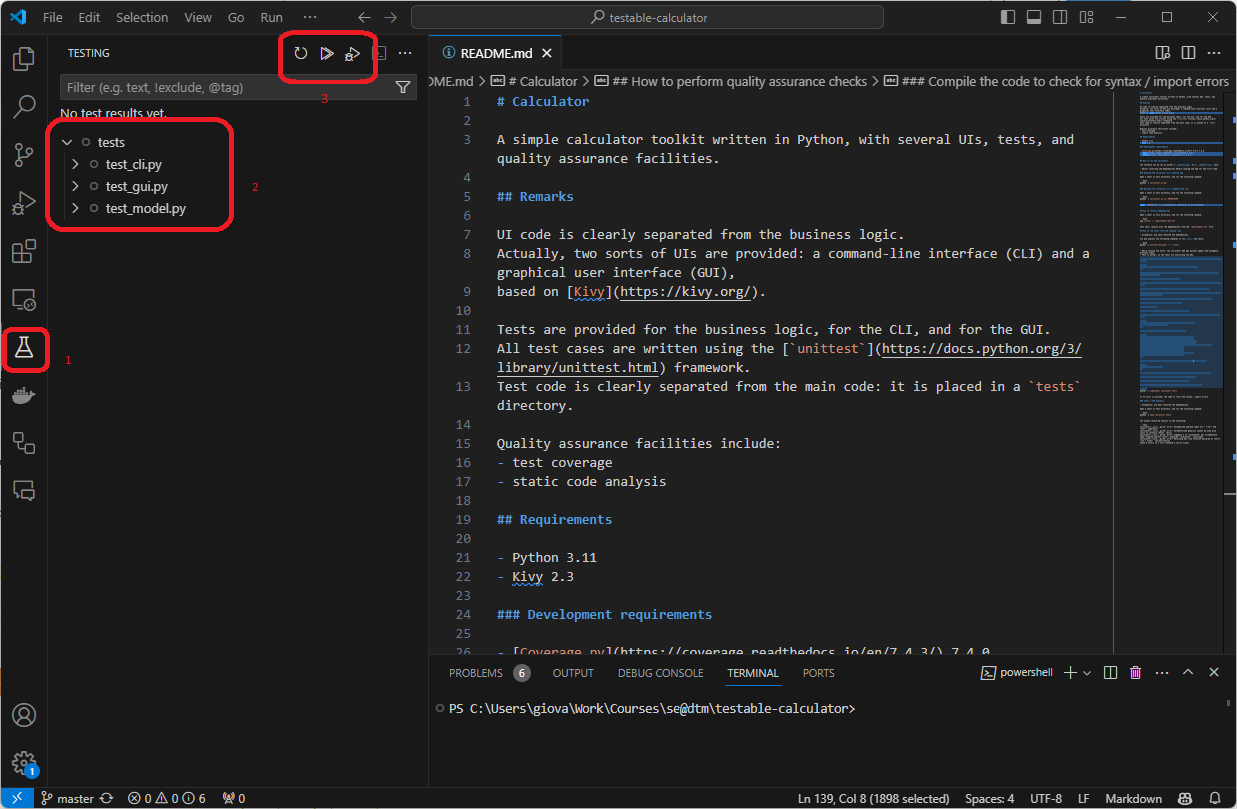The image size is (1237, 809).
Task: Toggle primary side bar layout icon
Action: click(x=1008, y=17)
